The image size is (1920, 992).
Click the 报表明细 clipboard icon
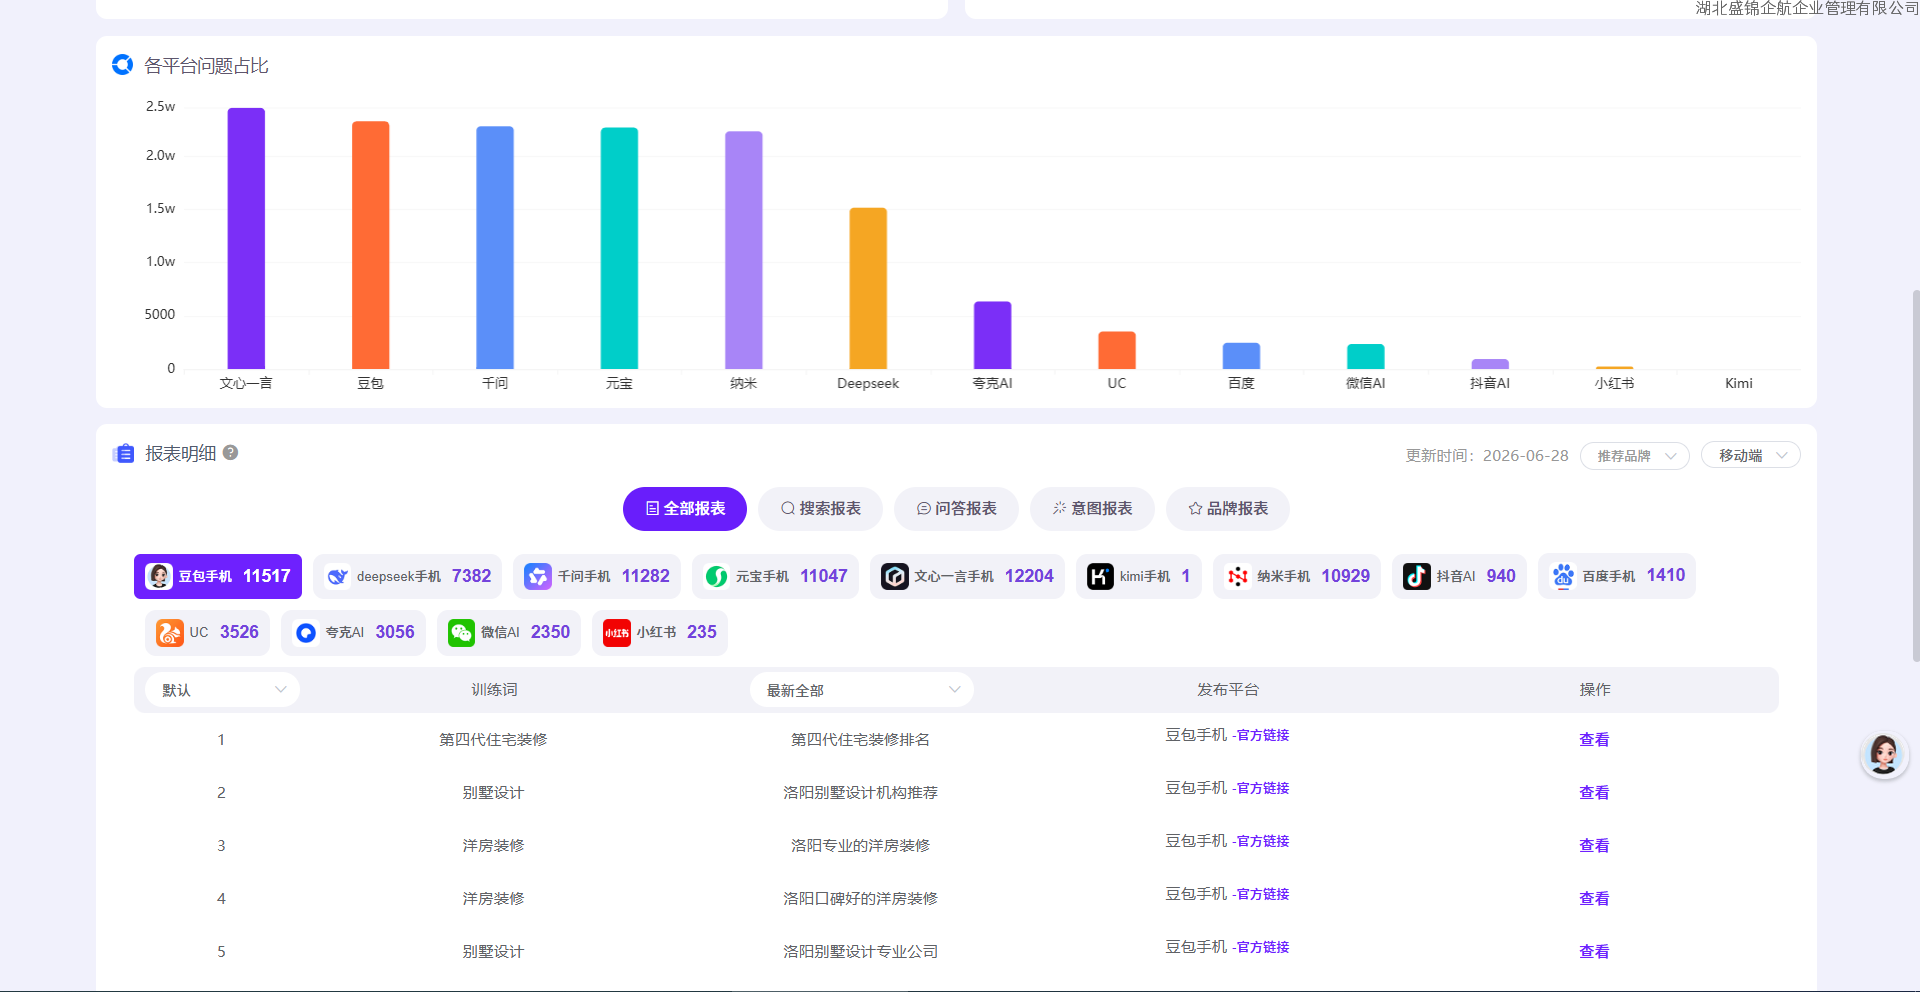pos(124,453)
